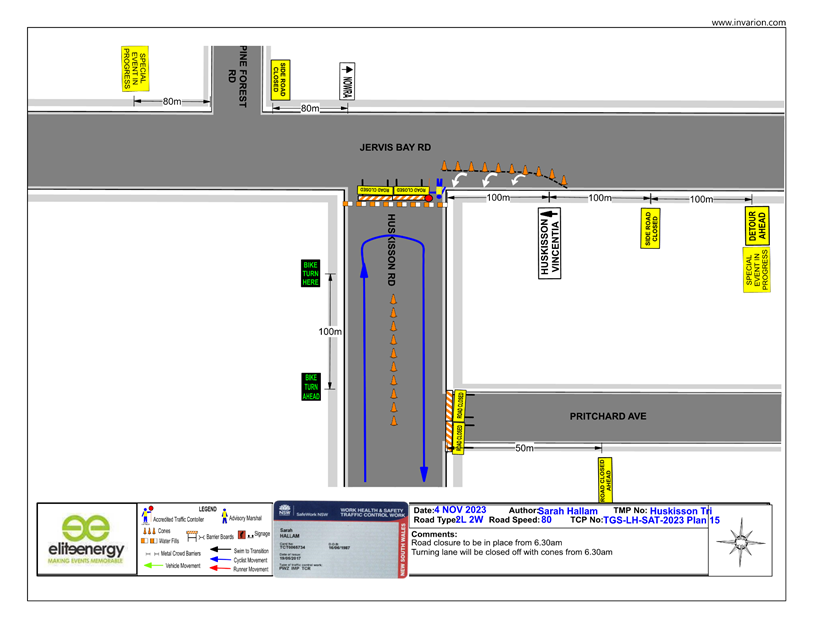Click the Elite Energy logo

pos(86,541)
